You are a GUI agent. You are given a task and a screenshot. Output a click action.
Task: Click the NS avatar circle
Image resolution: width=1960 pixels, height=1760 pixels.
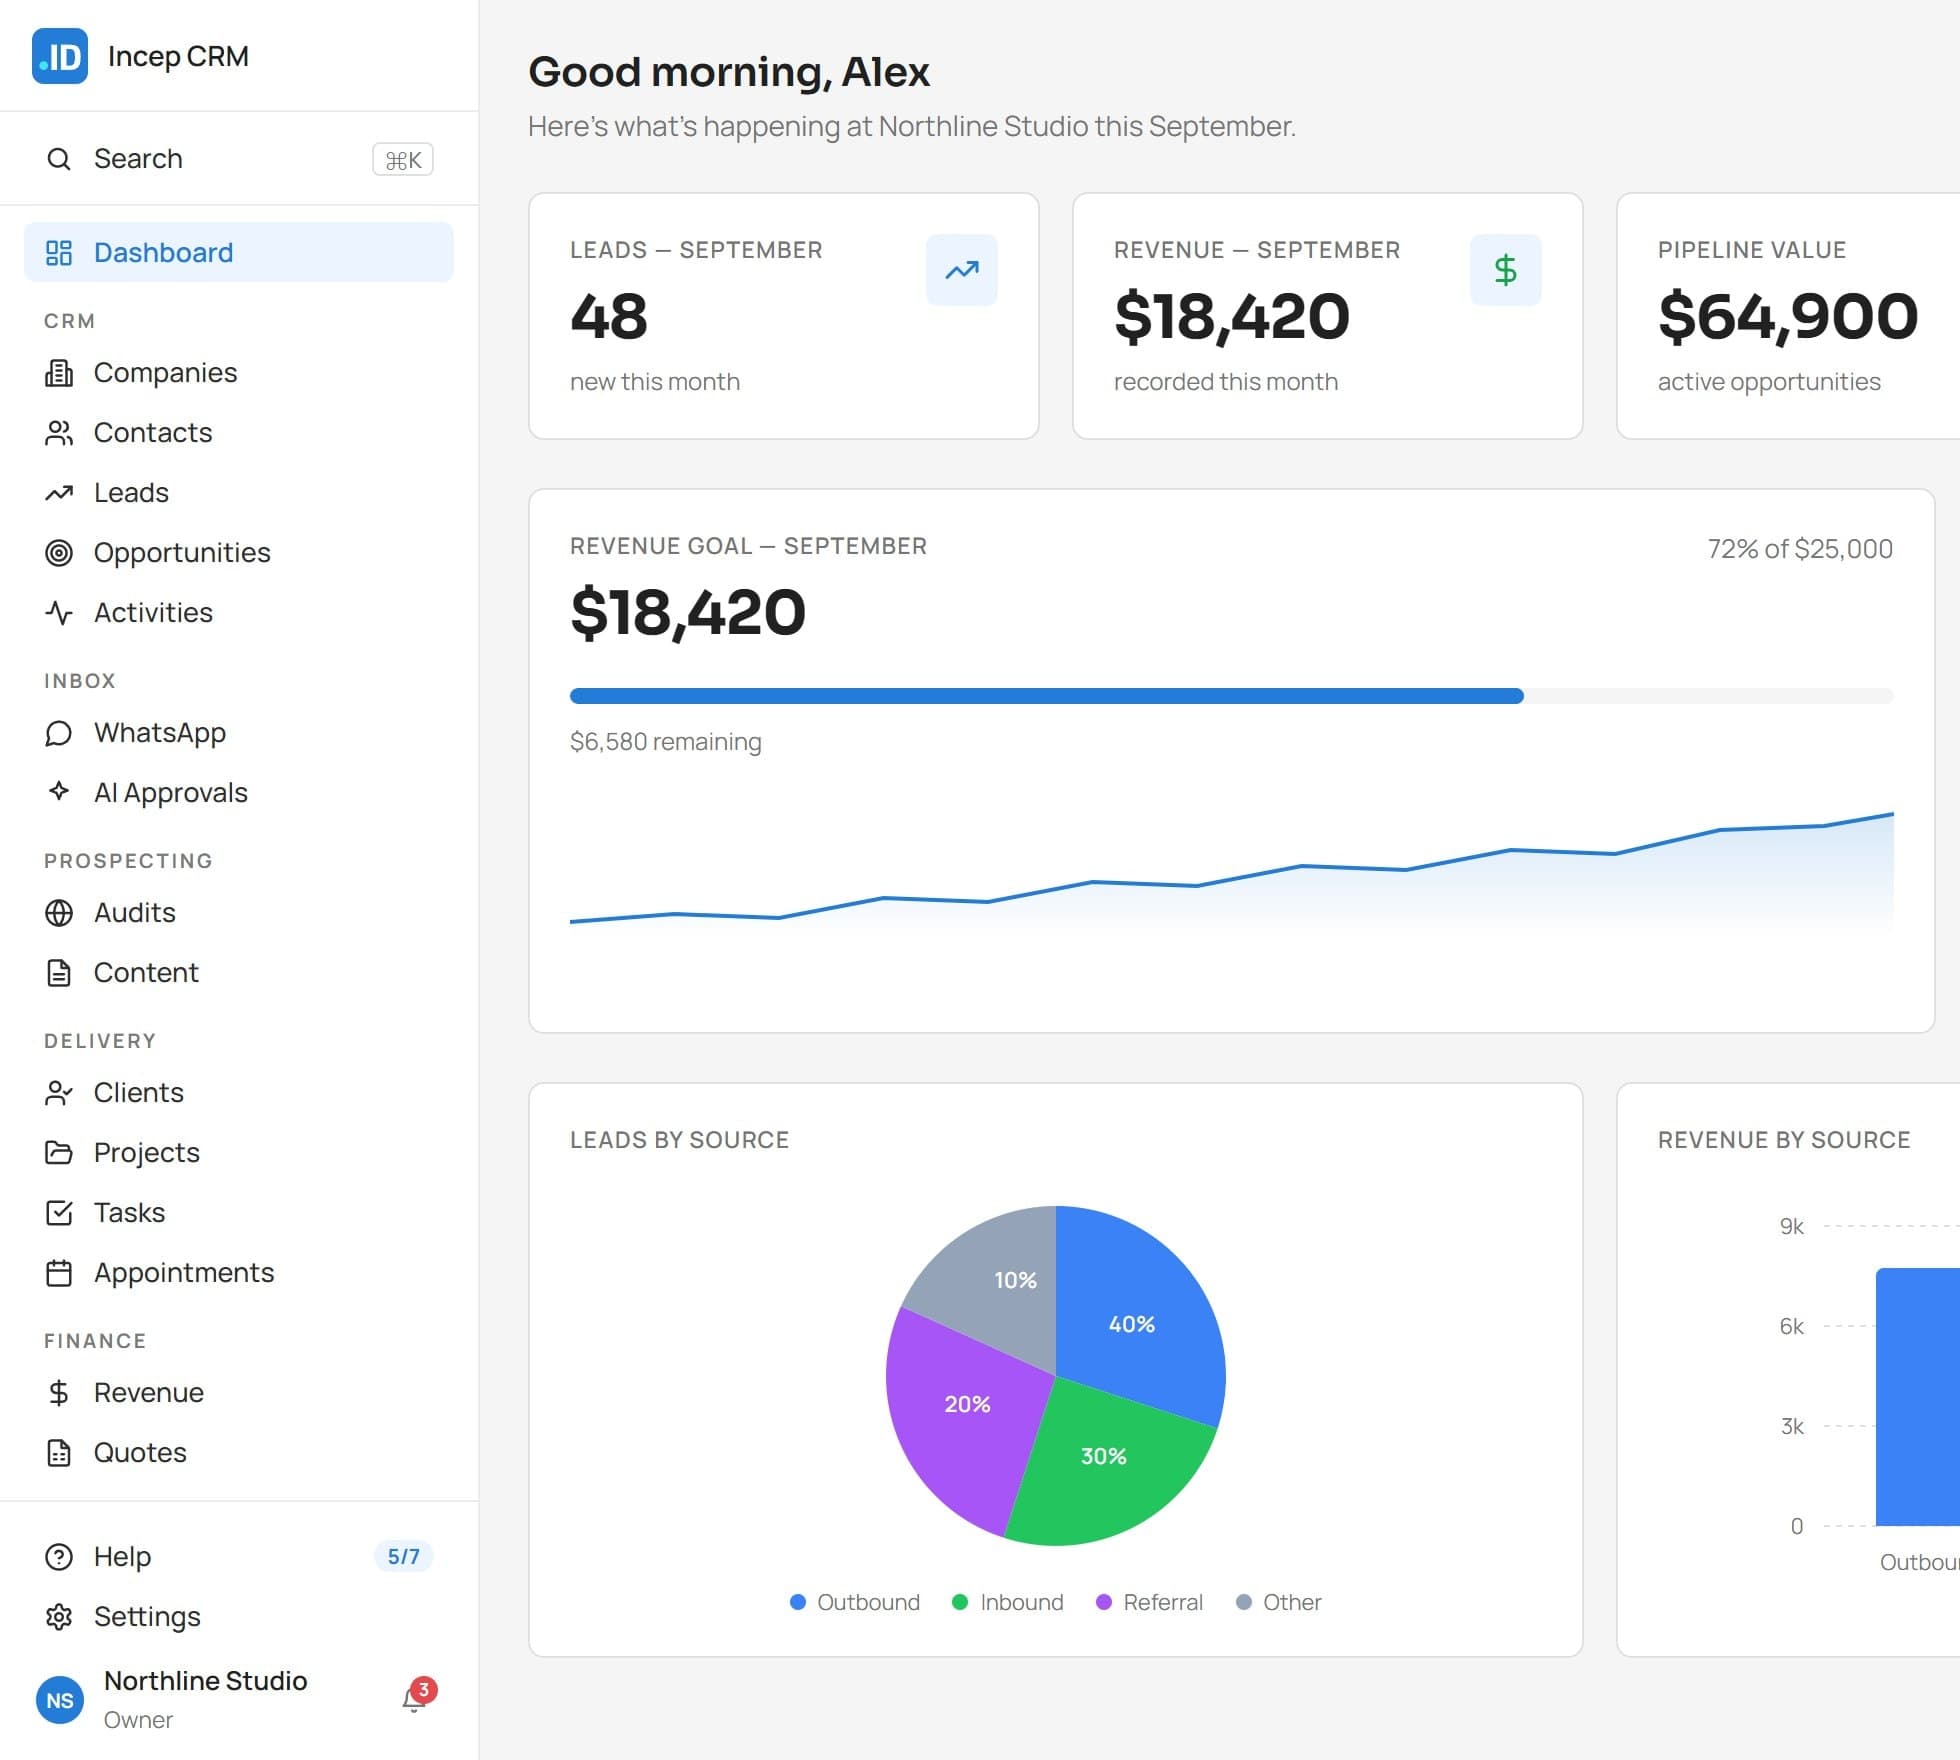coord(60,1700)
